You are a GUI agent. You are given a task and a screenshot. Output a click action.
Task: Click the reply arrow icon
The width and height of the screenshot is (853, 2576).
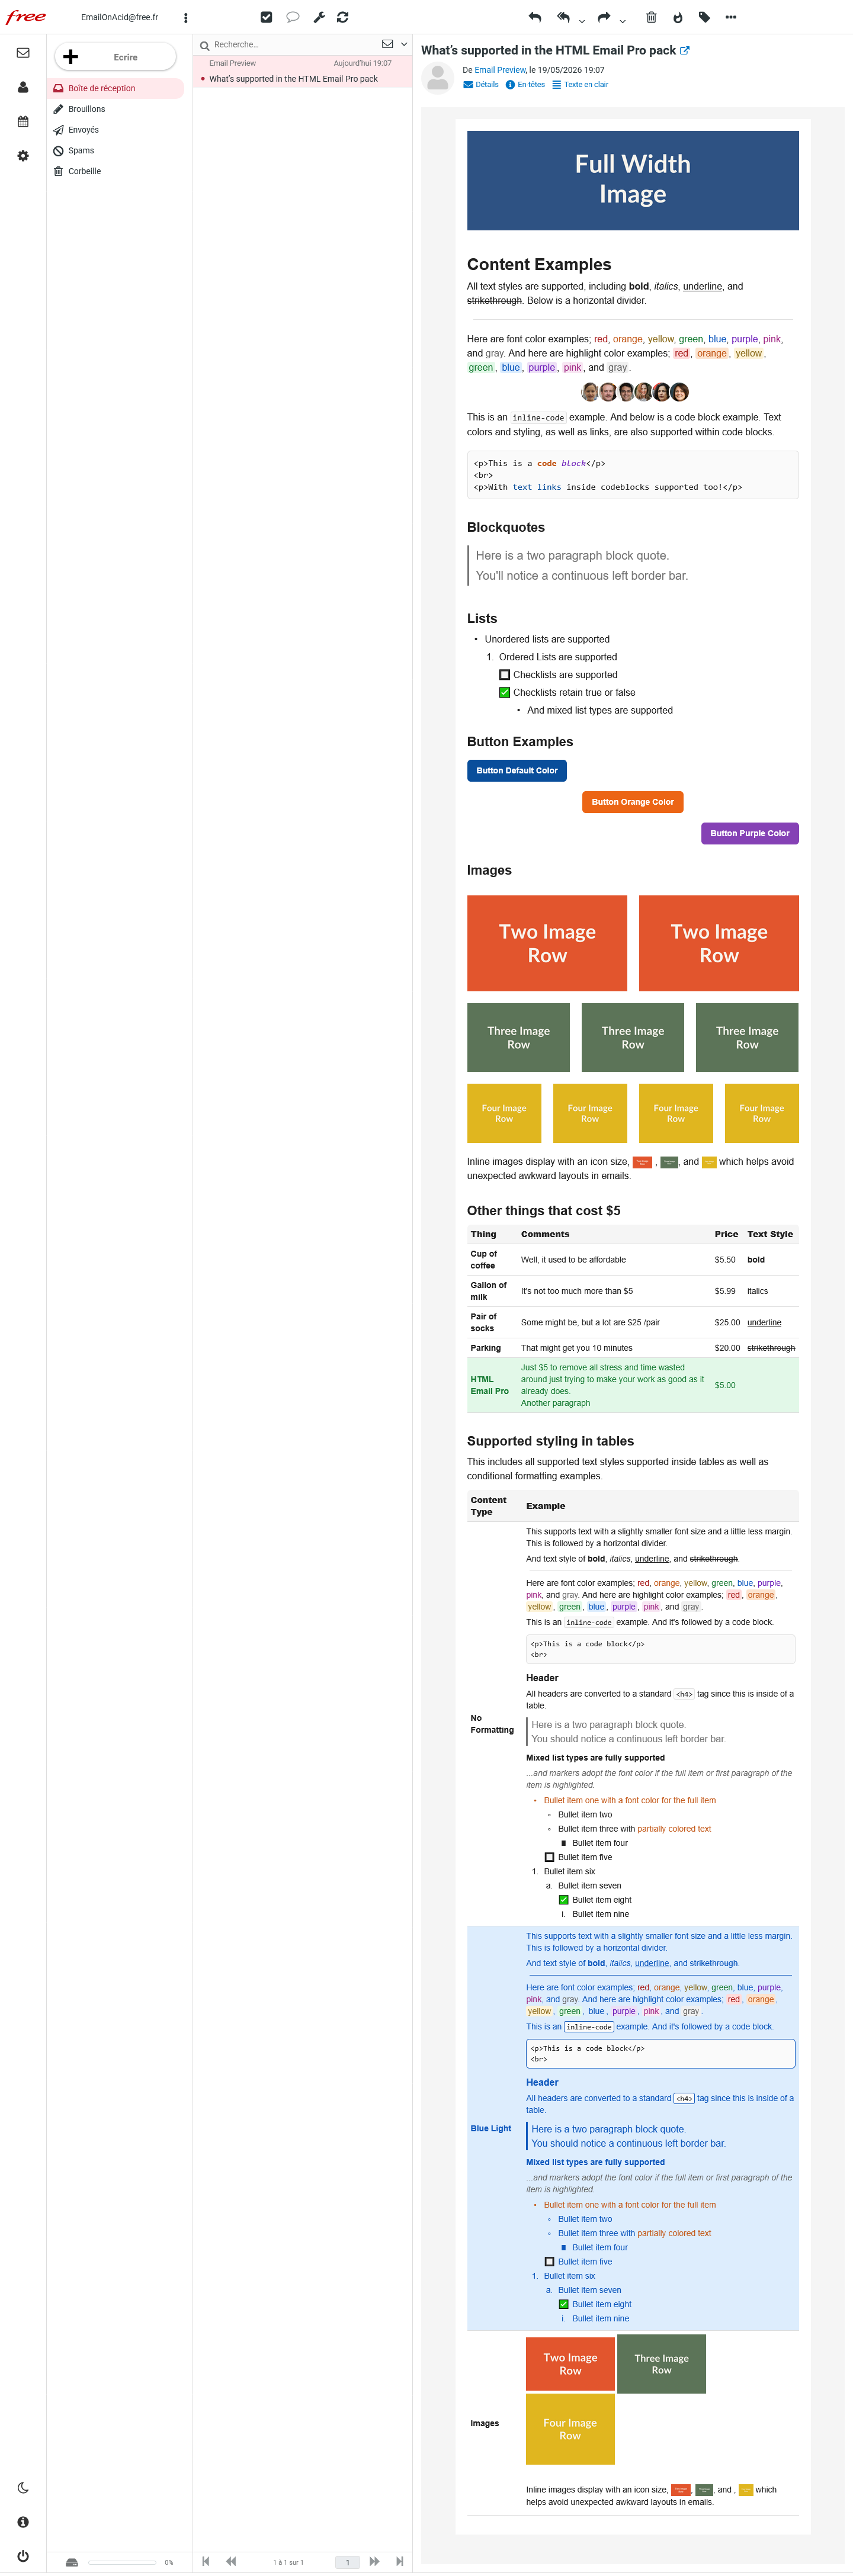(x=535, y=17)
